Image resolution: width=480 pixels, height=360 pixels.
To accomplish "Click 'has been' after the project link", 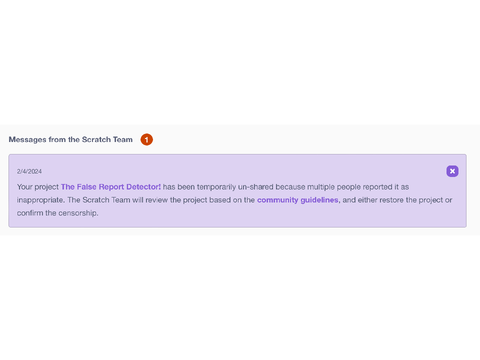I will (179, 187).
